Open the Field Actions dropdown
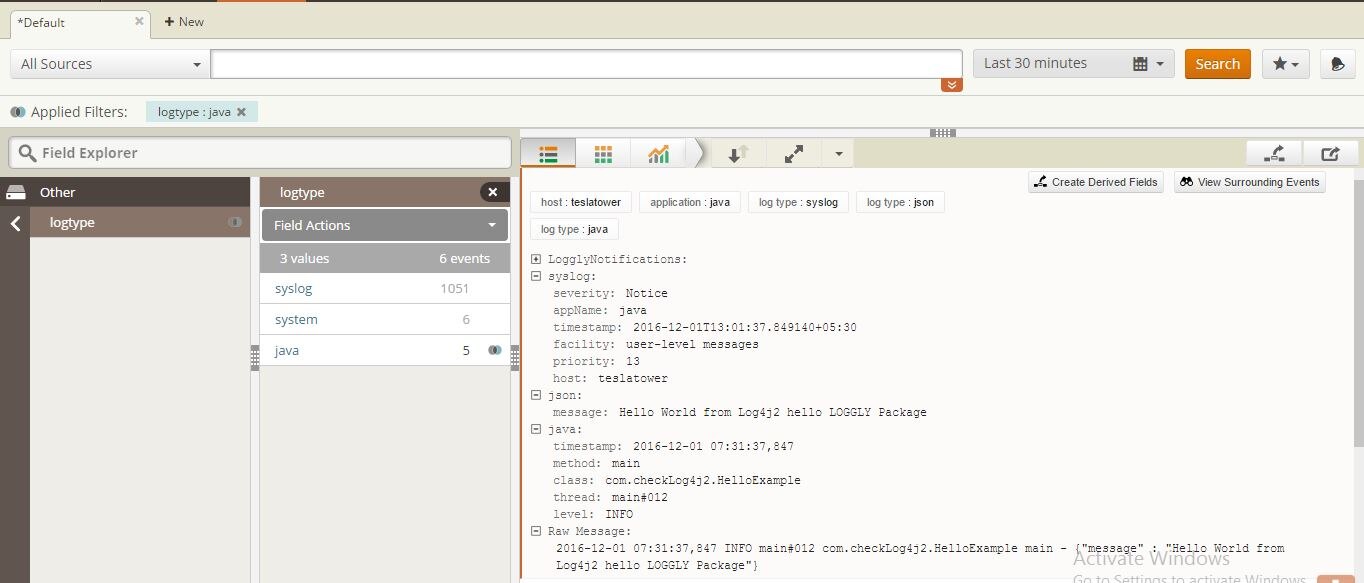 tap(385, 225)
